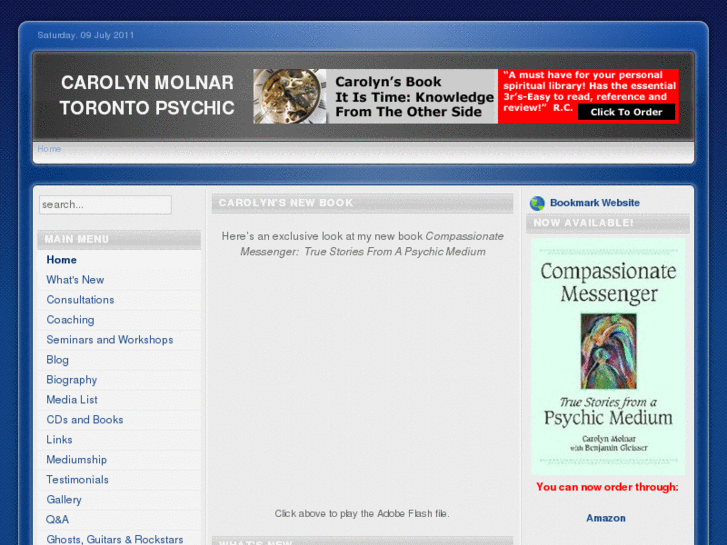Navigate to Mediumship page

(77, 459)
